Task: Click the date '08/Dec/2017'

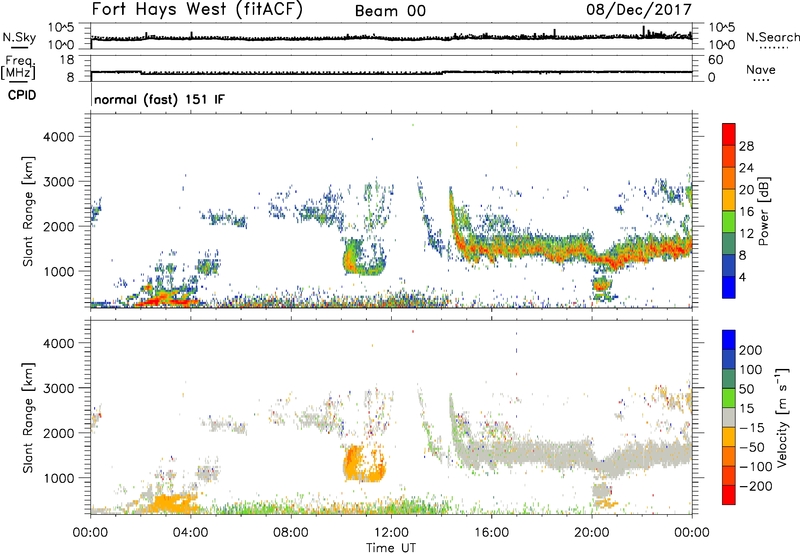Action: coord(638,9)
